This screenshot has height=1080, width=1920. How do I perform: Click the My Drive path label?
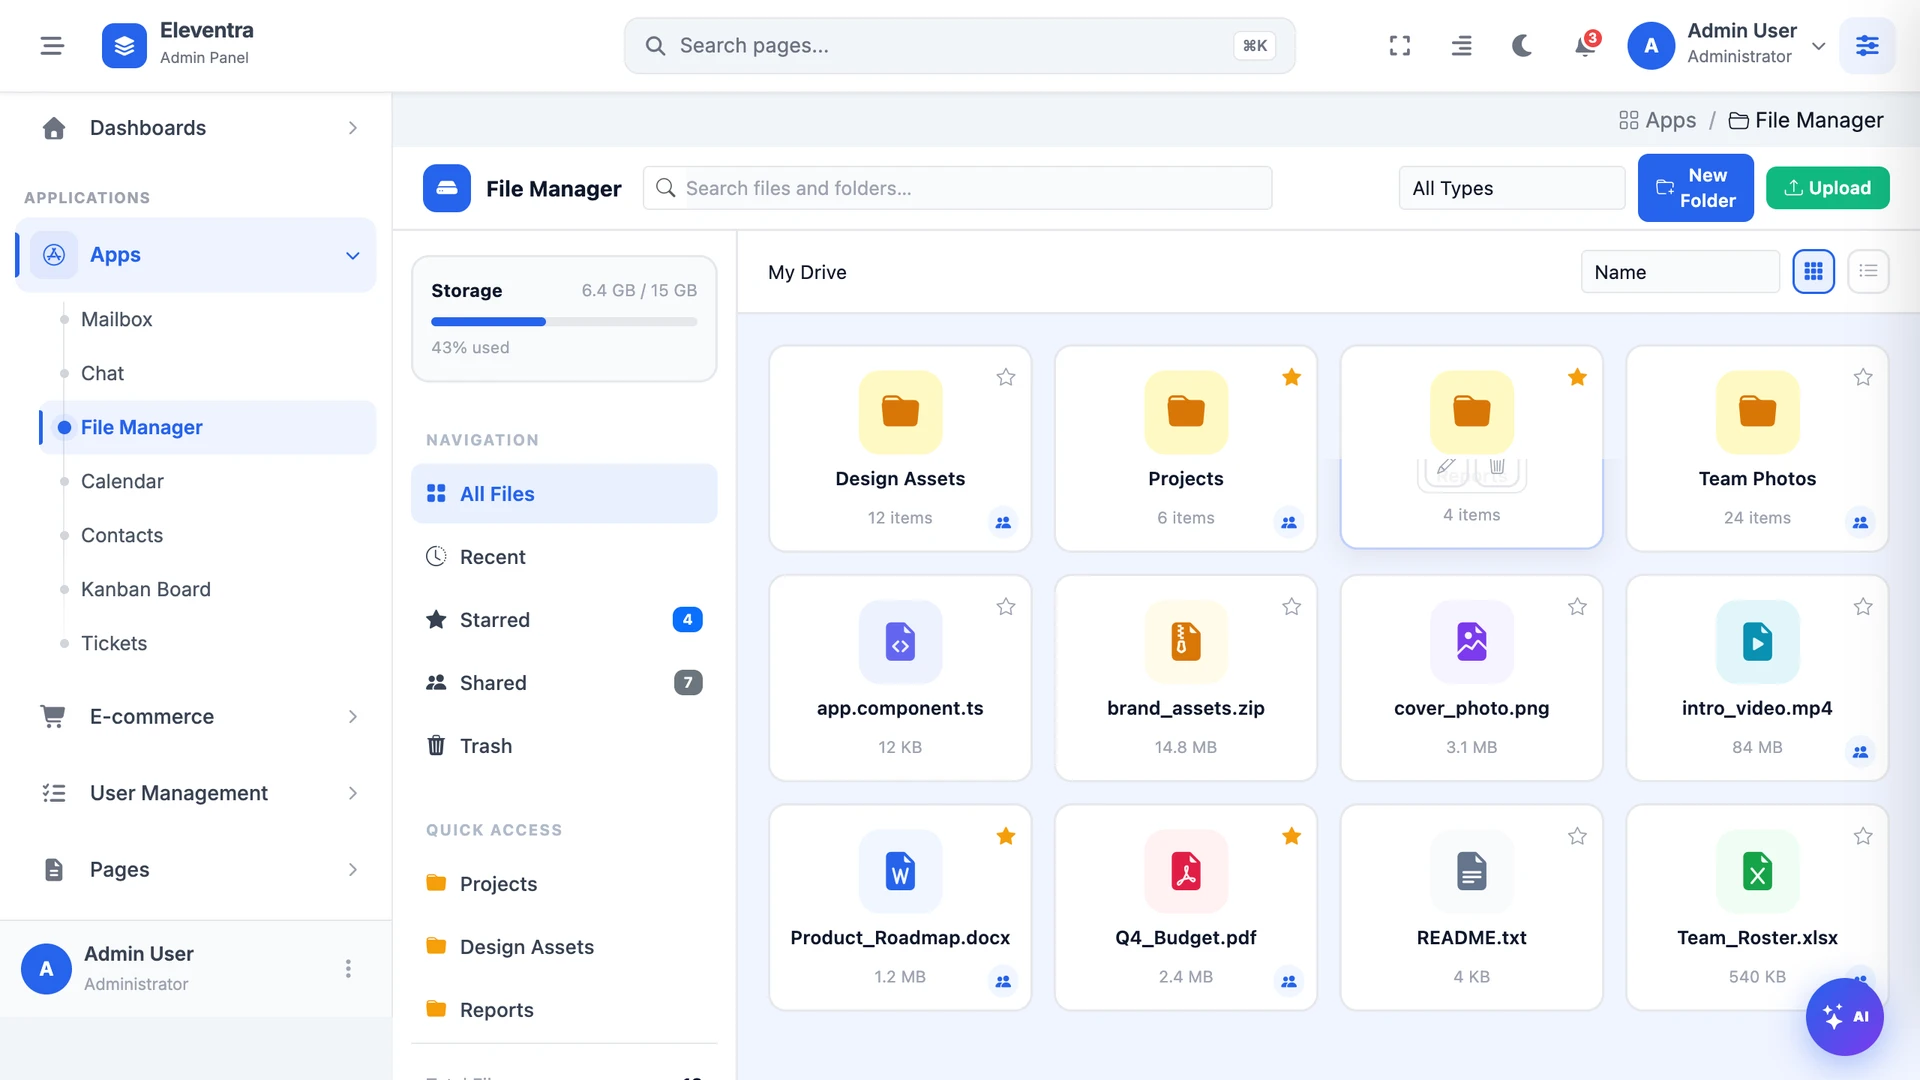pyautogui.click(x=807, y=272)
